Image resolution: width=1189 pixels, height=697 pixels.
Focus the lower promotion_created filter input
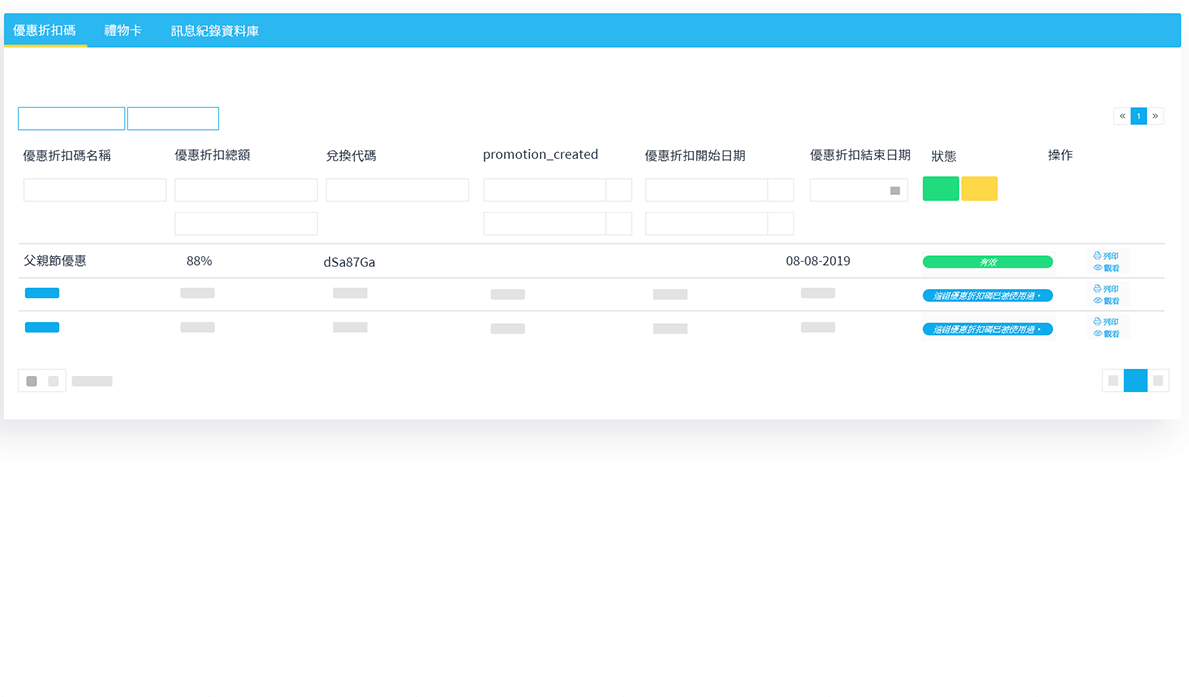[544, 224]
